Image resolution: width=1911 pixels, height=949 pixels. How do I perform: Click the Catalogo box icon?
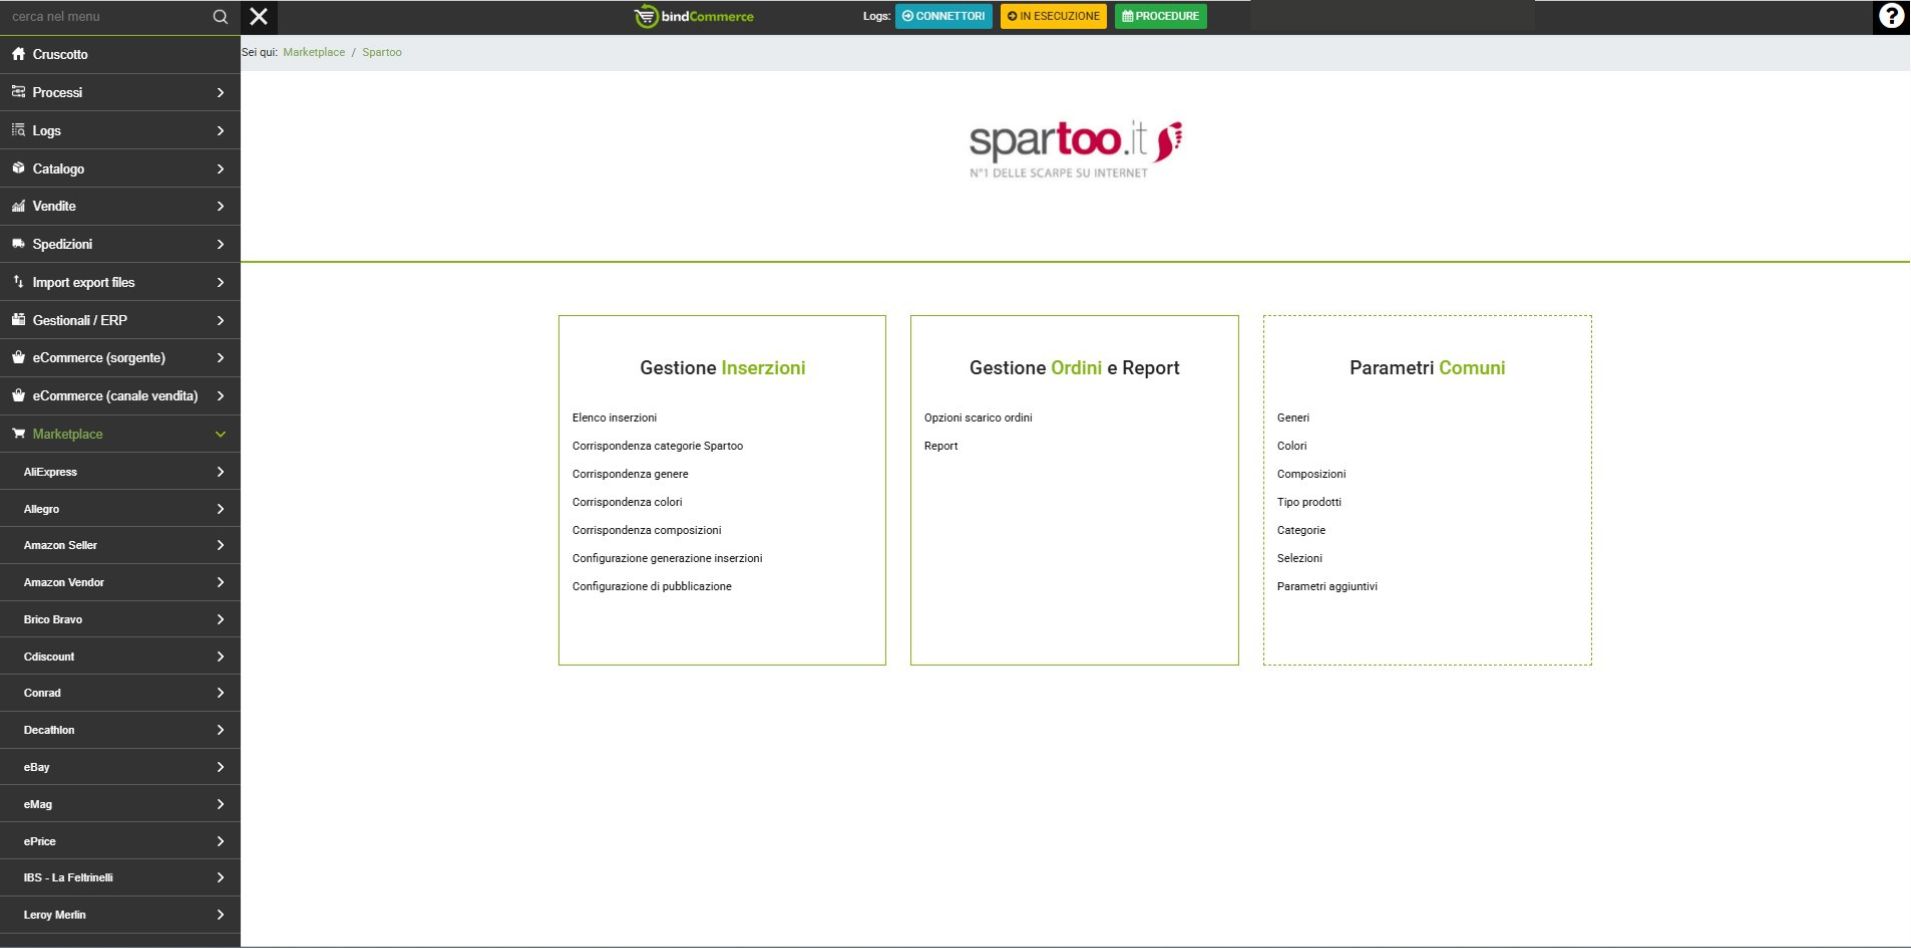pyautogui.click(x=18, y=168)
